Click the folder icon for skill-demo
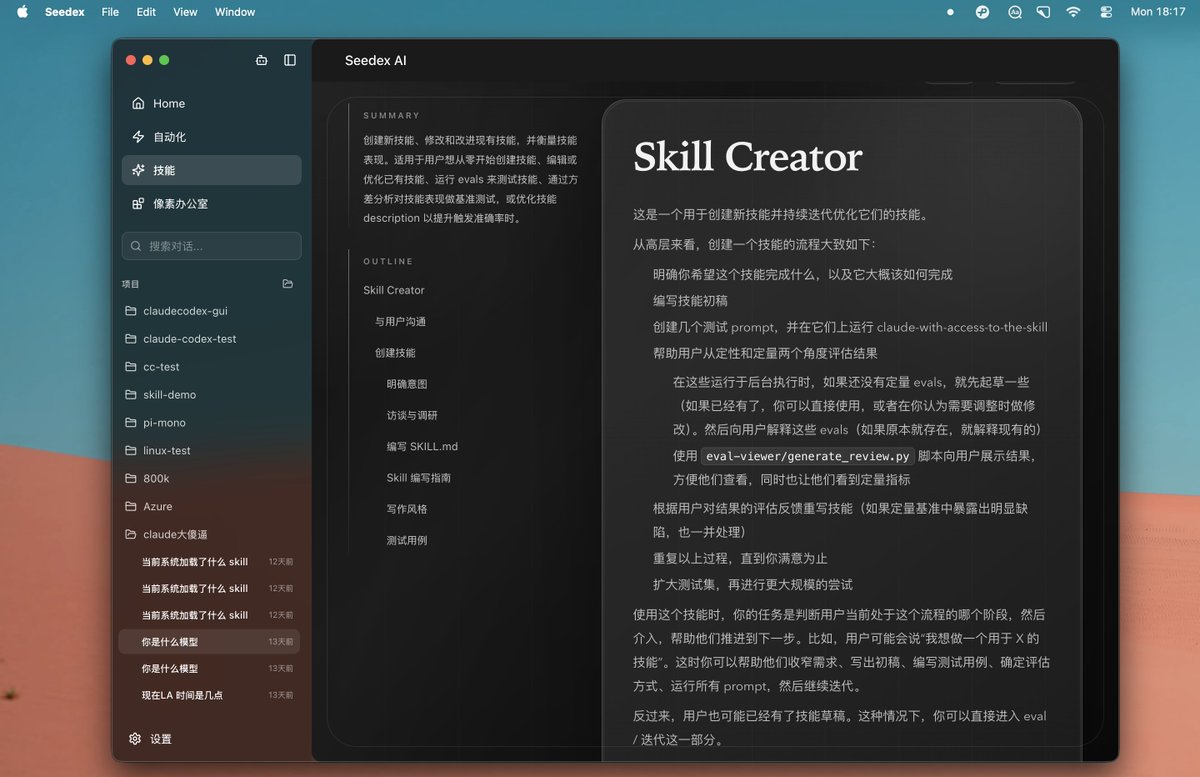This screenshot has height=777, width=1200. (x=131, y=395)
